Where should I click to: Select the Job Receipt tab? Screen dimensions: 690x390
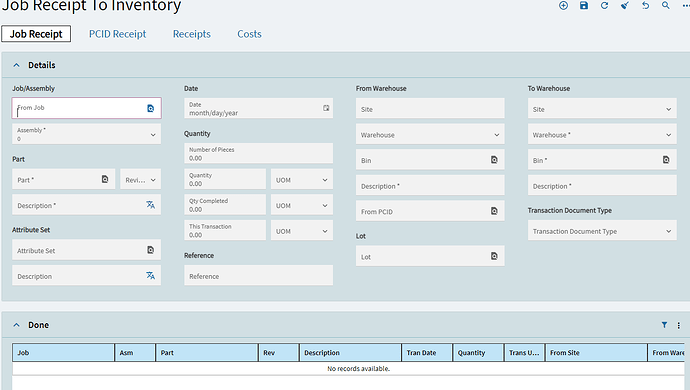pyautogui.click(x=36, y=34)
